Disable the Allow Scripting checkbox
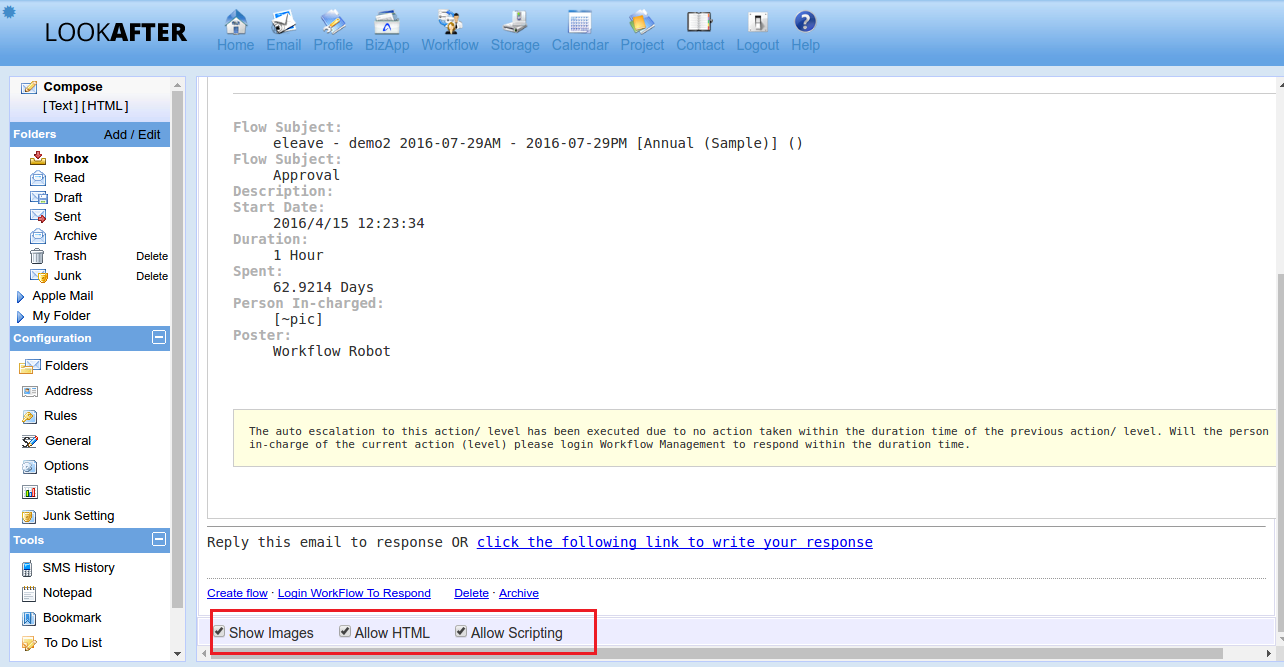 tap(461, 632)
